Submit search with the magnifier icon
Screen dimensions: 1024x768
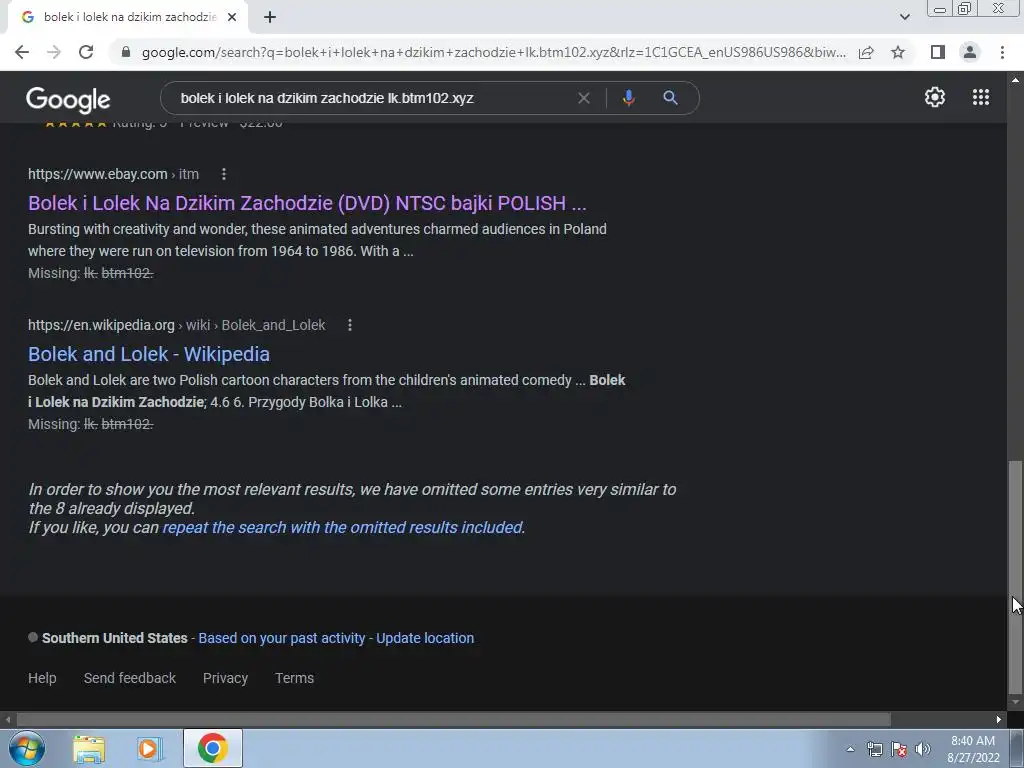pos(670,98)
